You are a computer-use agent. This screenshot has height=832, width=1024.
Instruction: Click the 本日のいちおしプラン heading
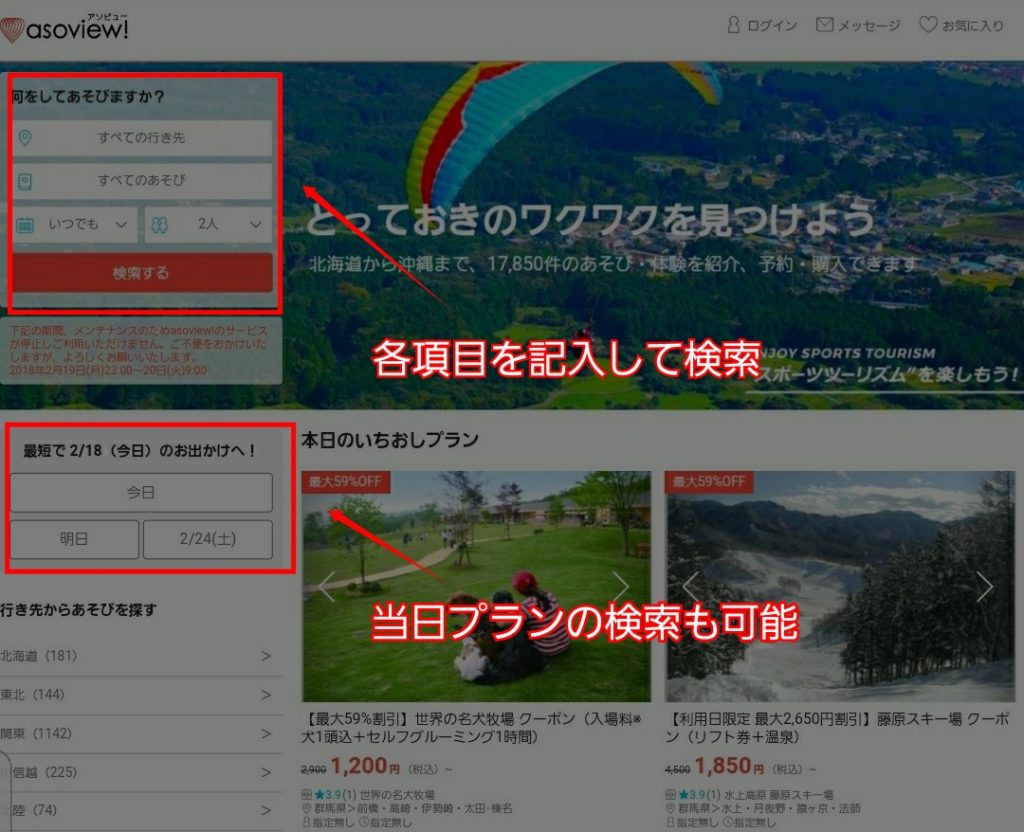[390, 440]
